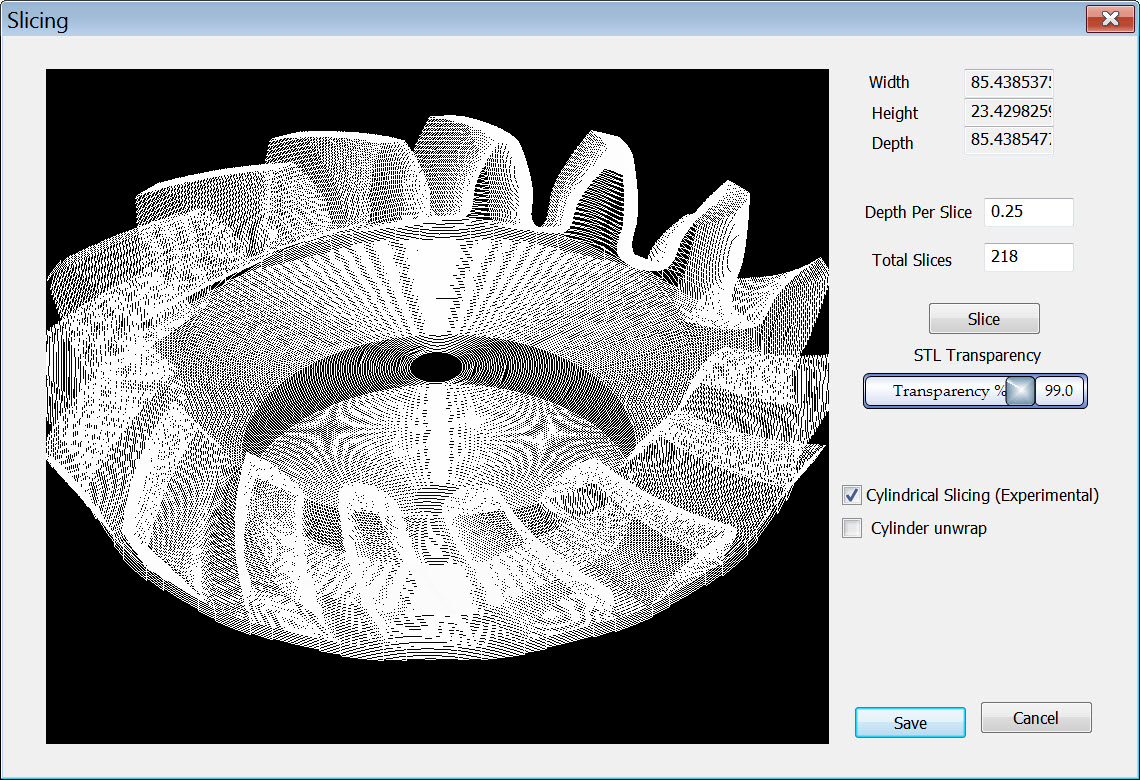The image size is (1140, 780).
Task: Select the Width value field
Action: [x=1009, y=83]
